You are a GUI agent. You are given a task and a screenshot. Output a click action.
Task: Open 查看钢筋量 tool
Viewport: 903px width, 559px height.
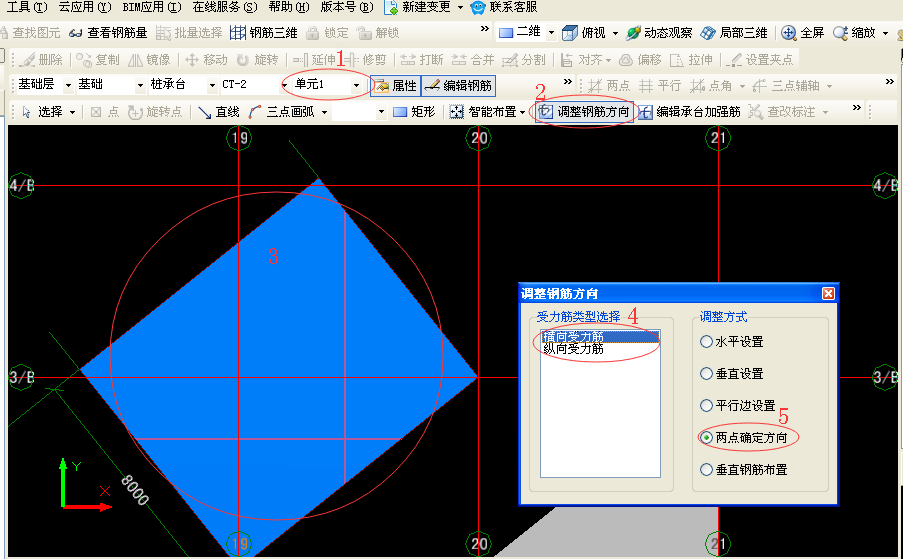click(x=108, y=33)
